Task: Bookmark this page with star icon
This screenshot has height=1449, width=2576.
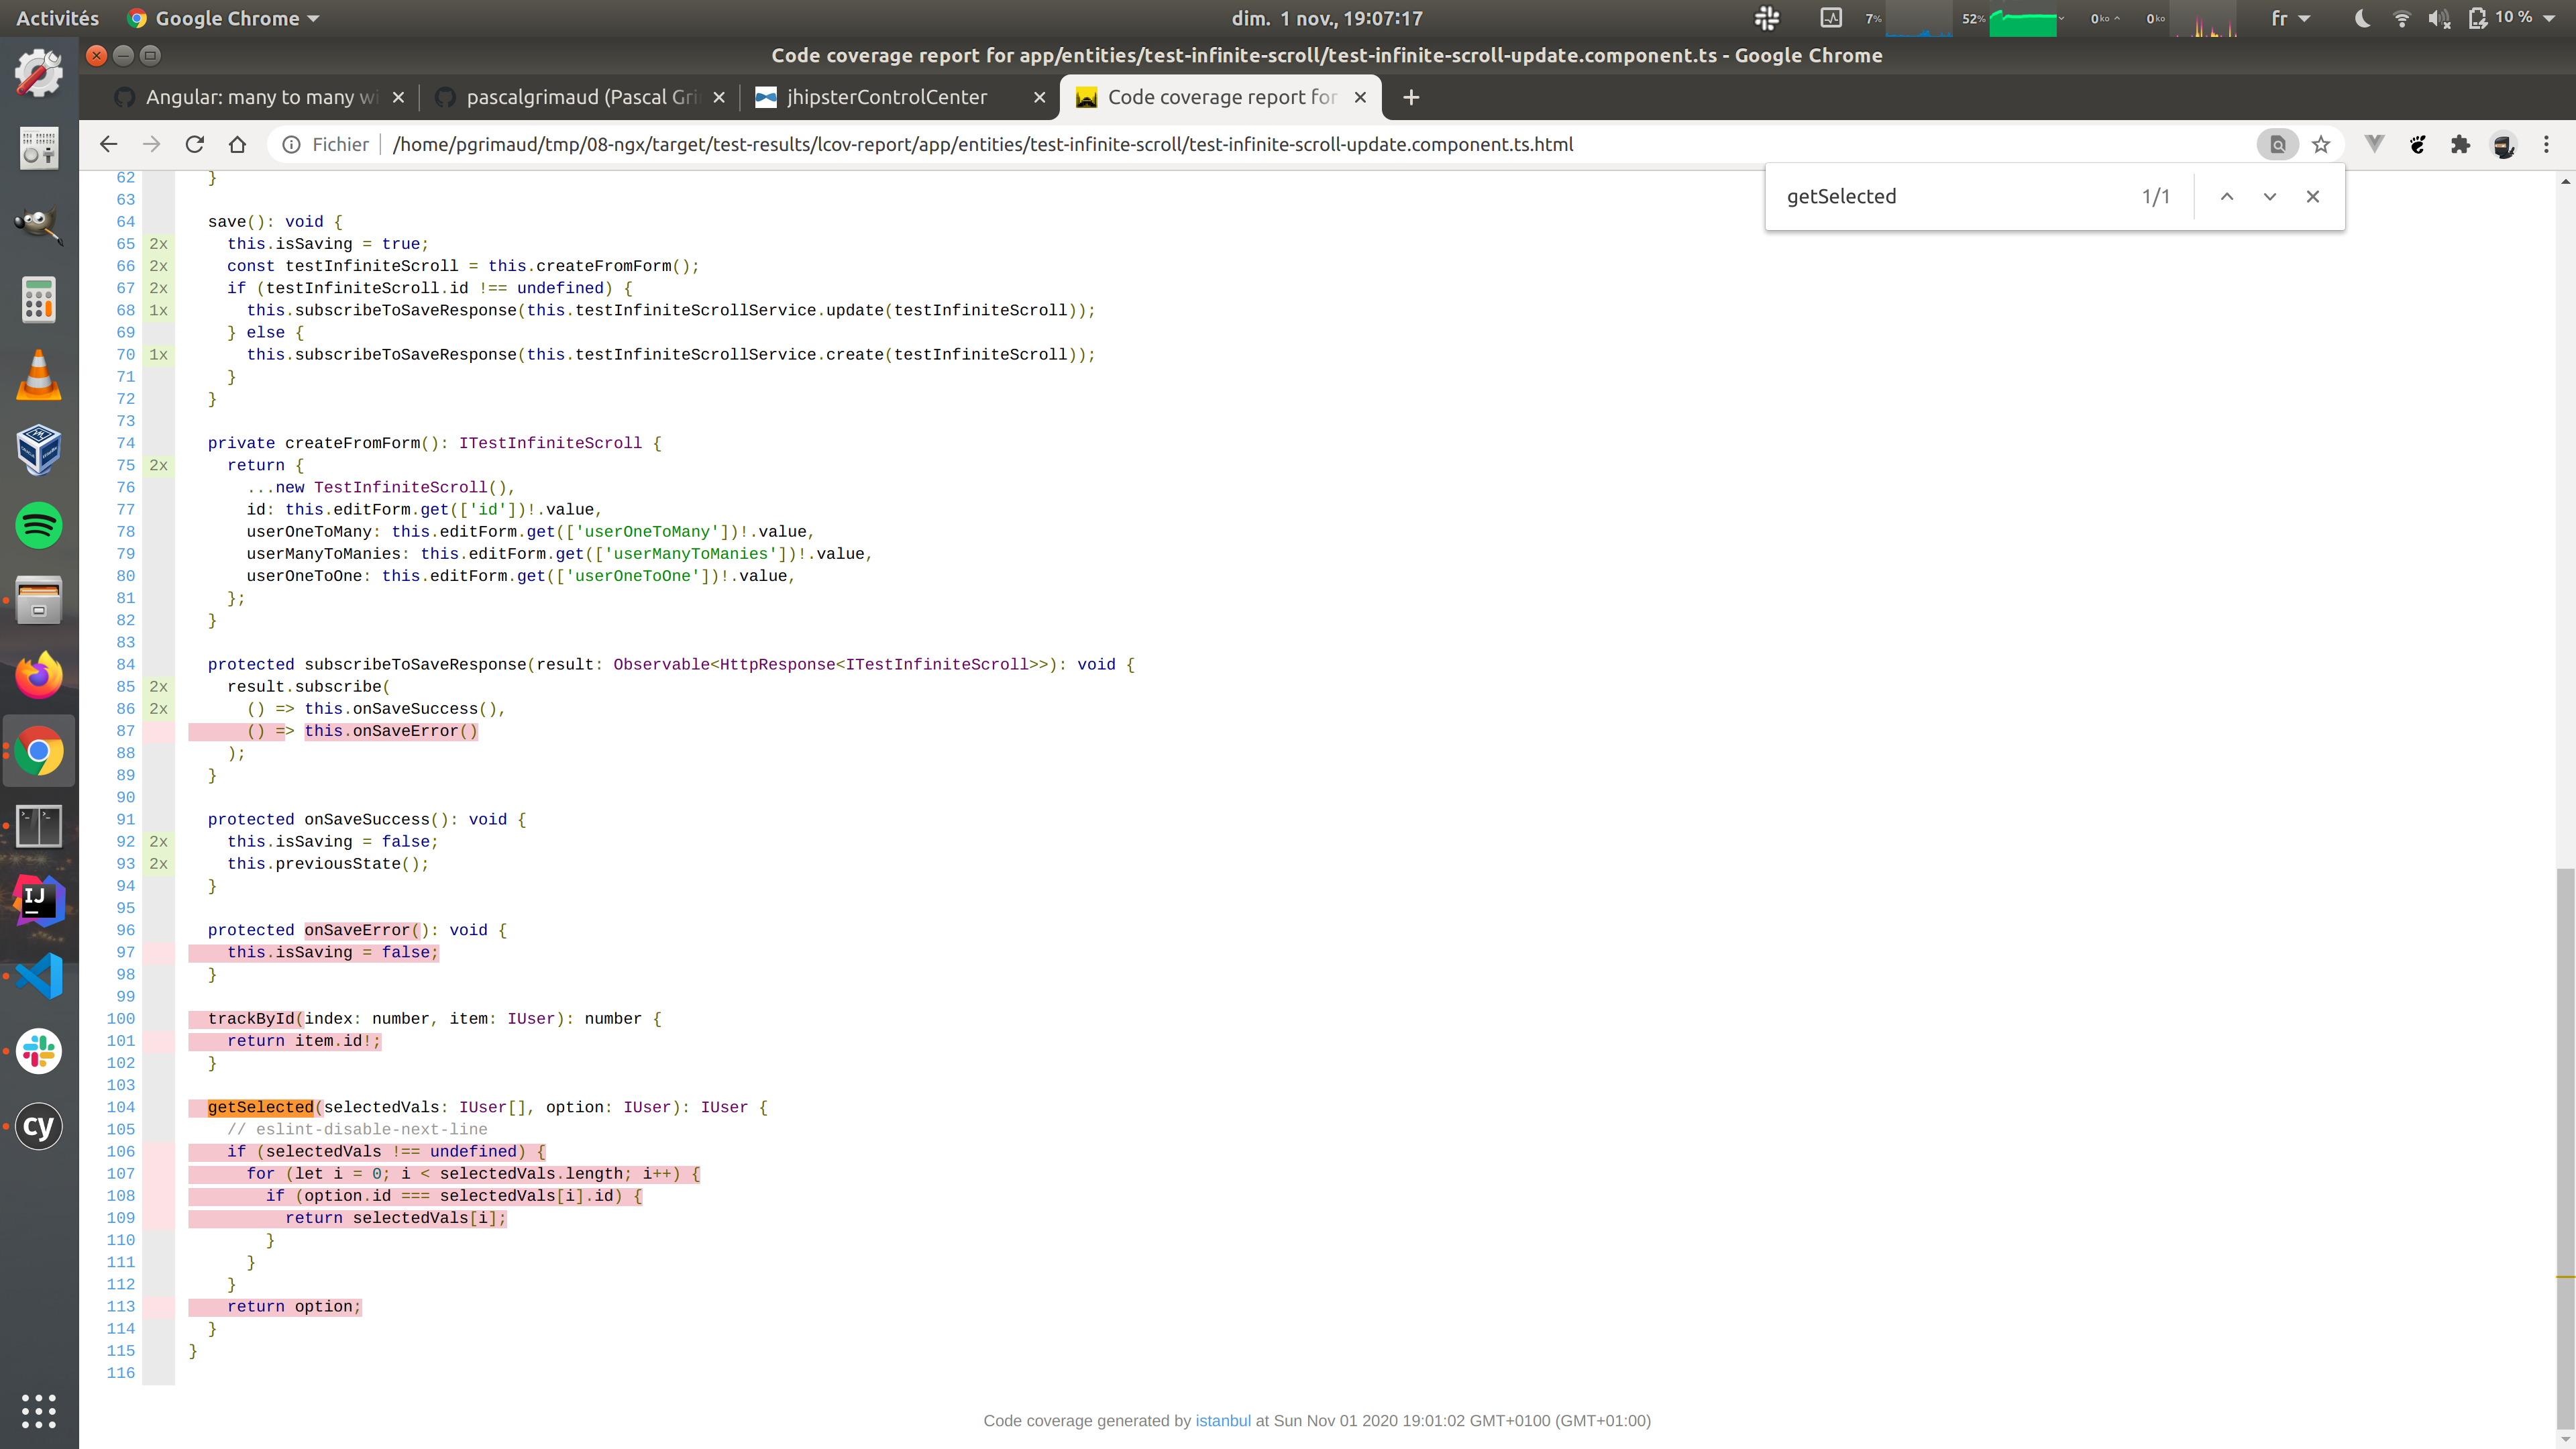Action: click(2321, 144)
